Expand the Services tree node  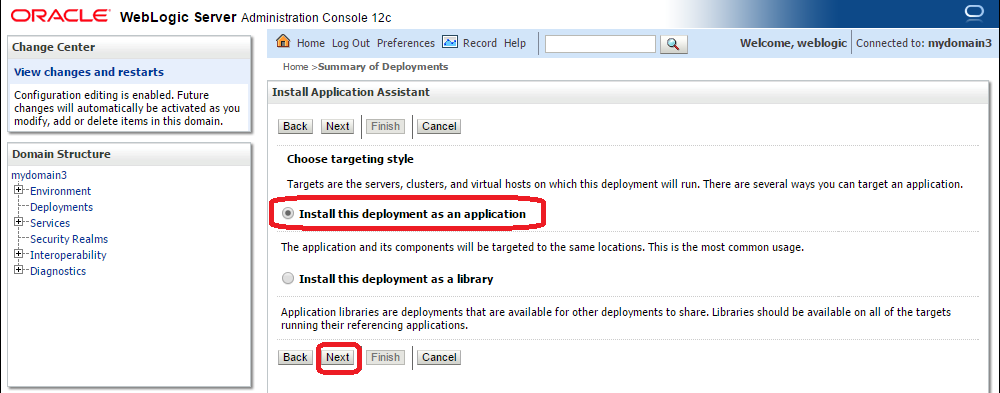click(x=18, y=222)
